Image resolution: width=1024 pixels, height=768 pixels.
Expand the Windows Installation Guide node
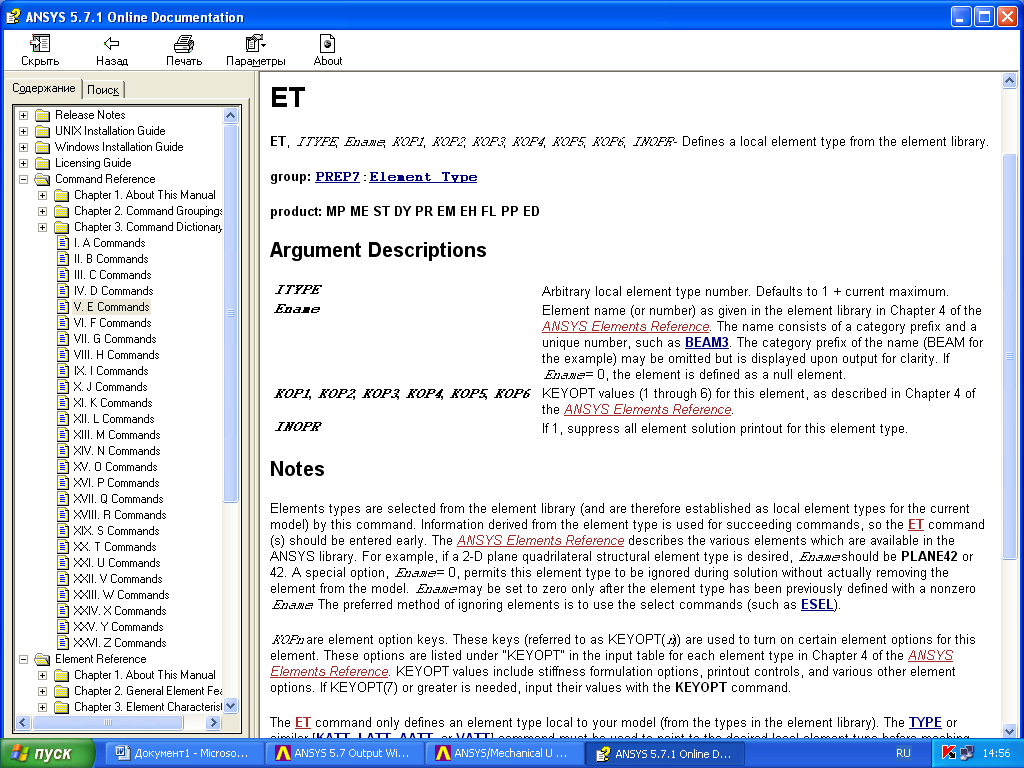pos(24,147)
